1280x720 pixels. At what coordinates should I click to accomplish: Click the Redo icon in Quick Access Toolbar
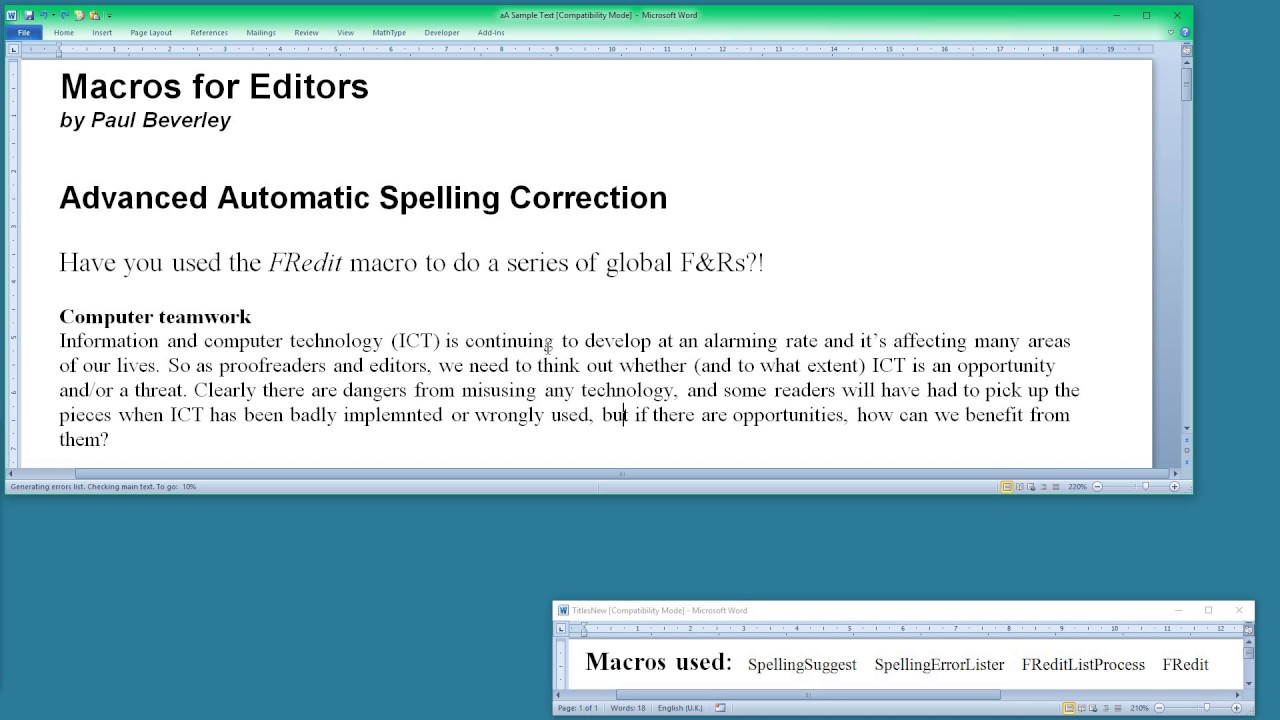pyautogui.click(x=65, y=15)
